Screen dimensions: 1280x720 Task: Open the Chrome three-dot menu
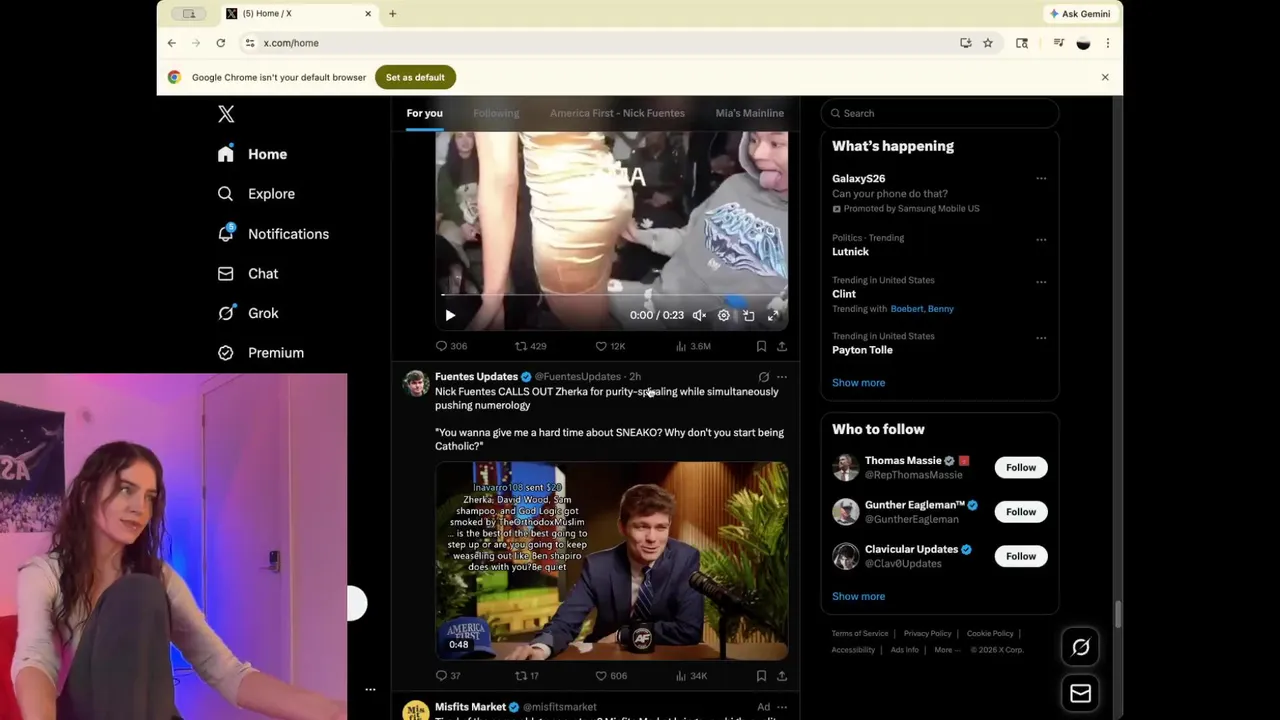[x=1108, y=43]
